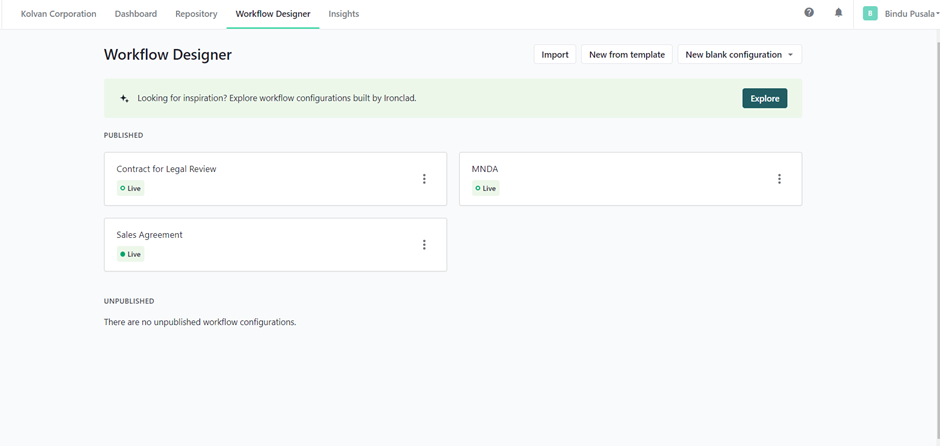The height and width of the screenshot is (446, 940).
Task: Click the Live status badge on Sales Agreement
Action: click(x=130, y=254)
